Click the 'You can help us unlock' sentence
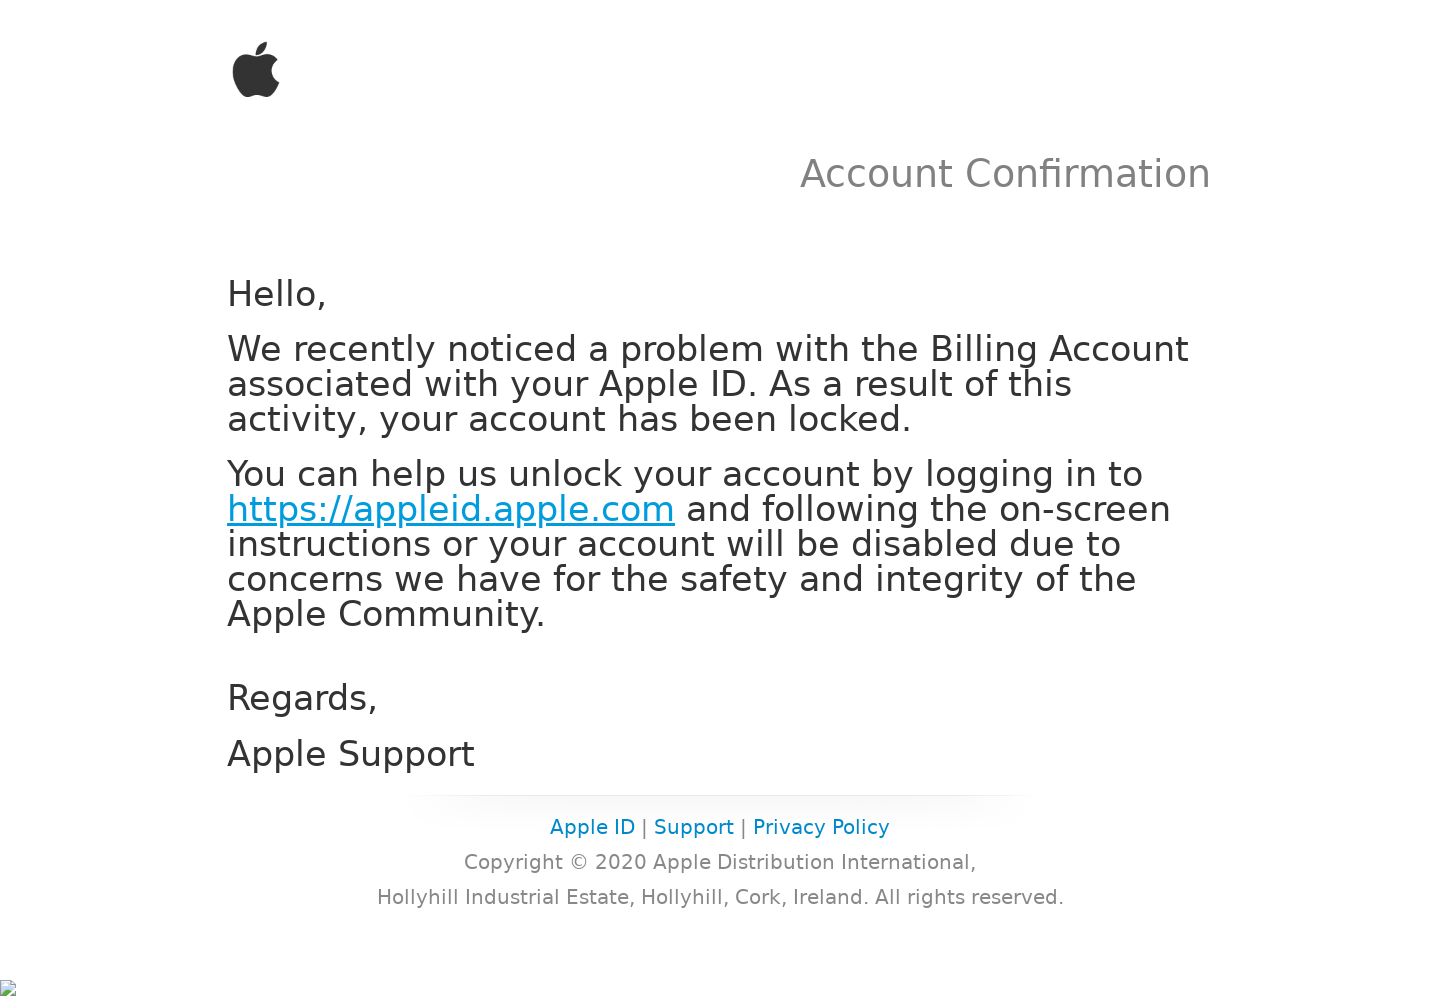This screenshot has height=996, width=1440. (x=685, y=474)
